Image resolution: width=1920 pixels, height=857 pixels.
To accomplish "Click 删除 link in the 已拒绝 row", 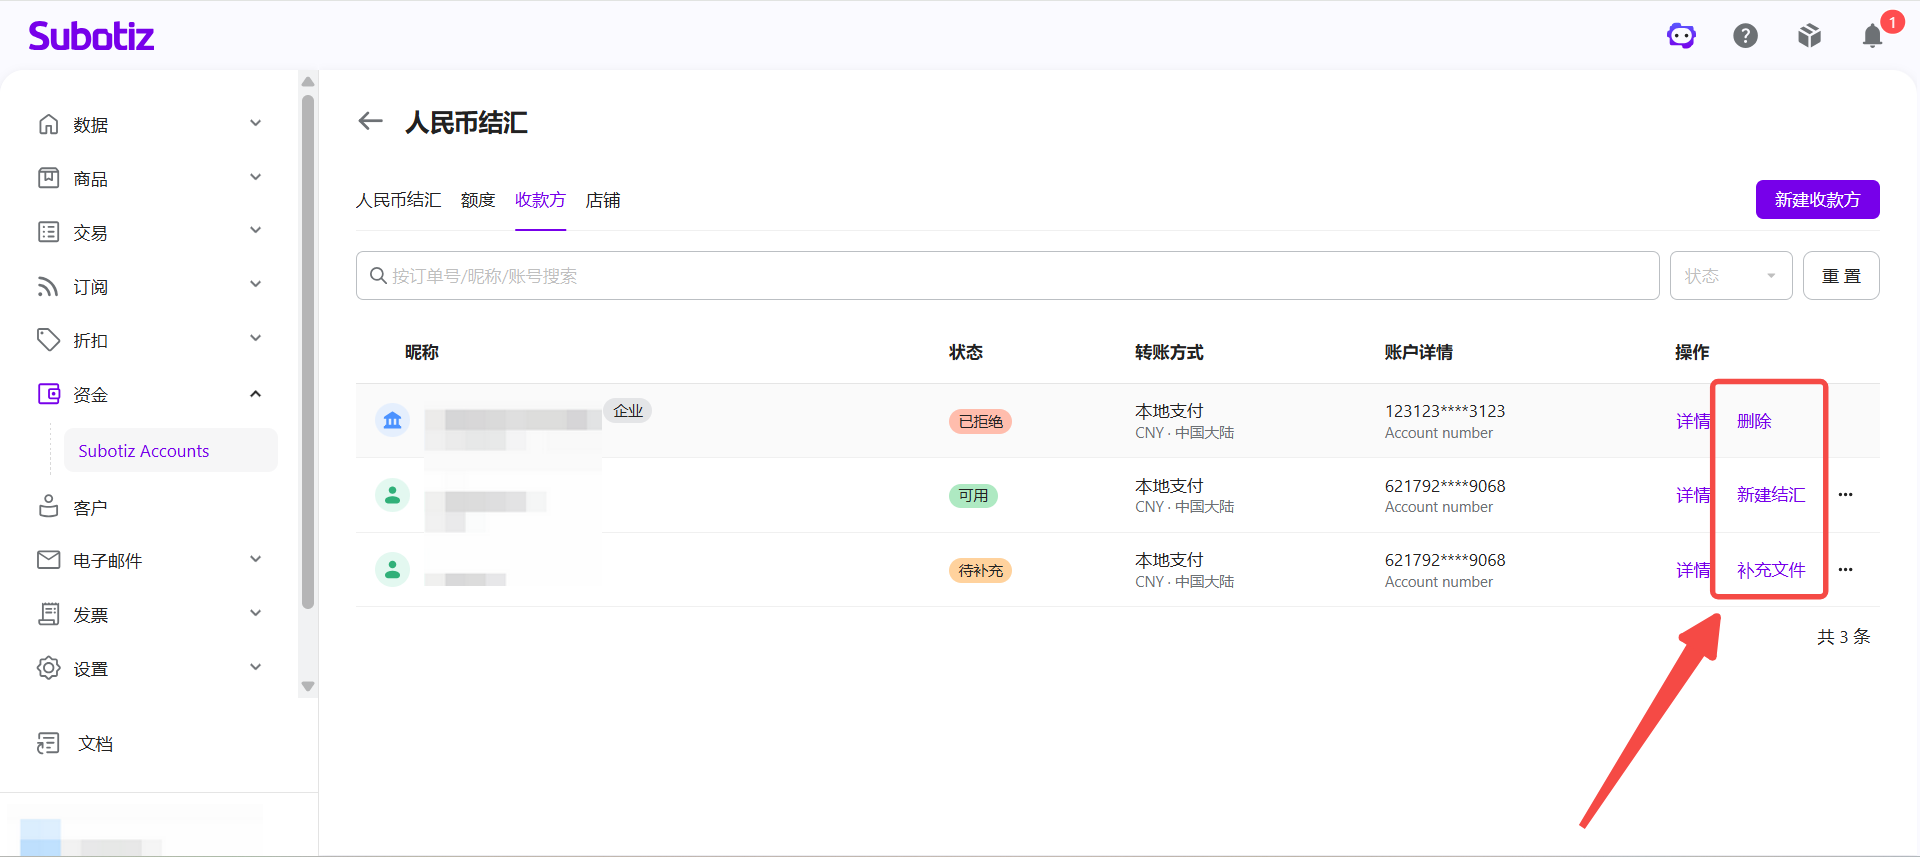I will pos(1754,421).
